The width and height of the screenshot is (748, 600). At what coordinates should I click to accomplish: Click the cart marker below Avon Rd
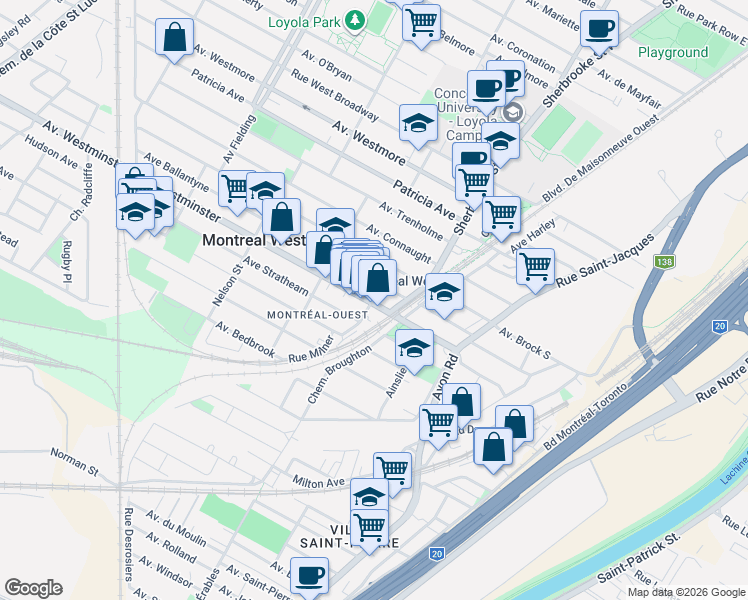point(438,424)
